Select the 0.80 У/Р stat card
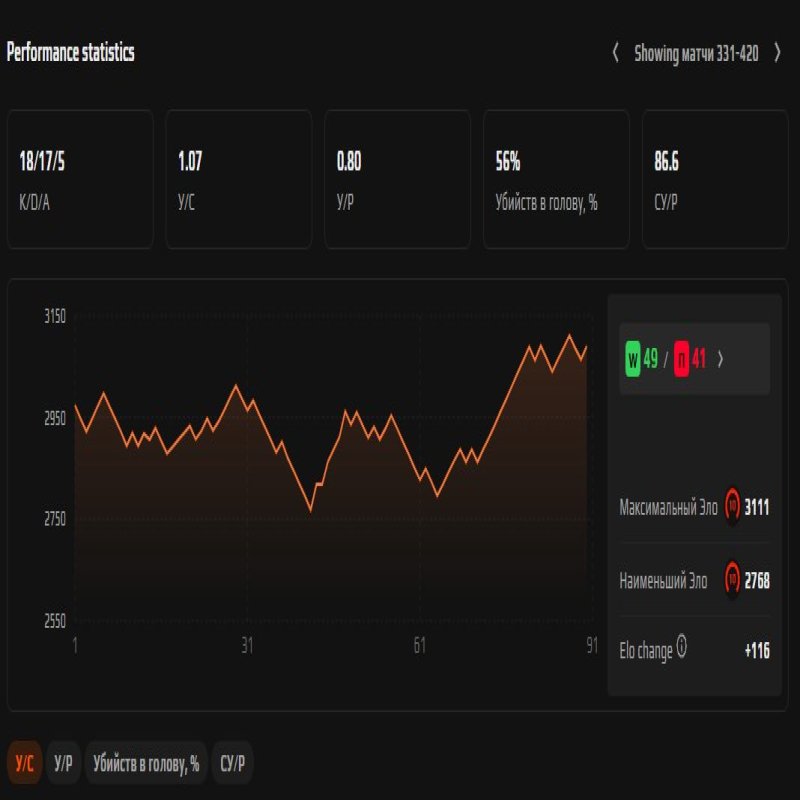This screenshot has width=800, height=800. (x=396, y=177)
